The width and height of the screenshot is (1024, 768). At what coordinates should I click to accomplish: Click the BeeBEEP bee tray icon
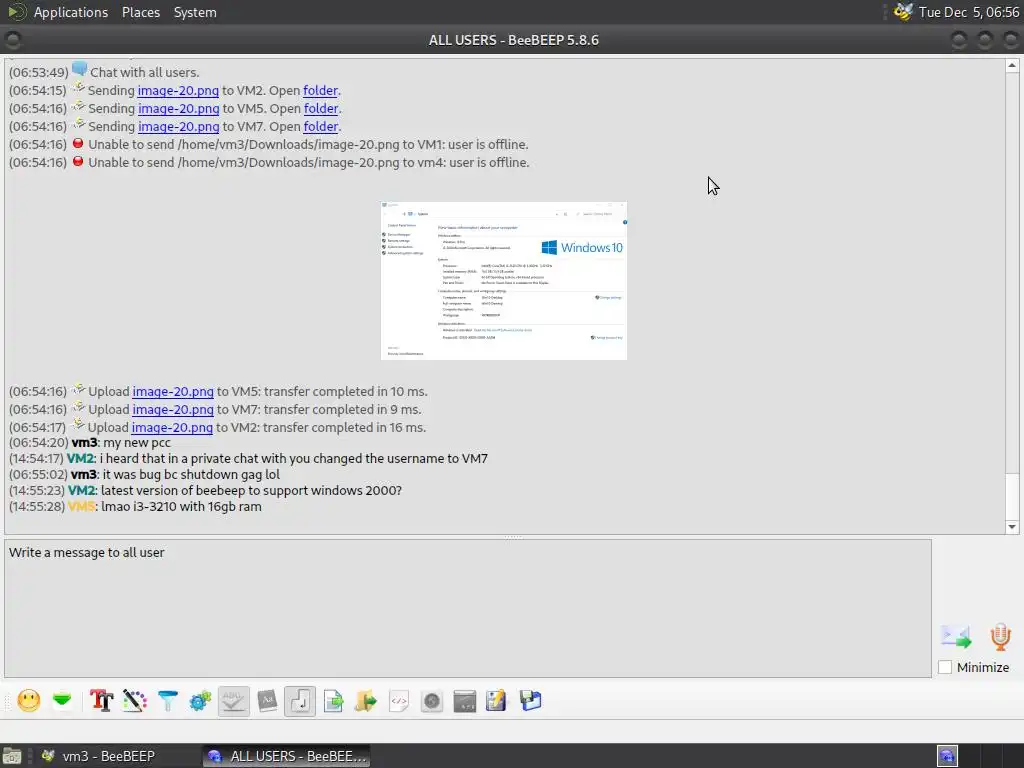click(x=903, y=12)
